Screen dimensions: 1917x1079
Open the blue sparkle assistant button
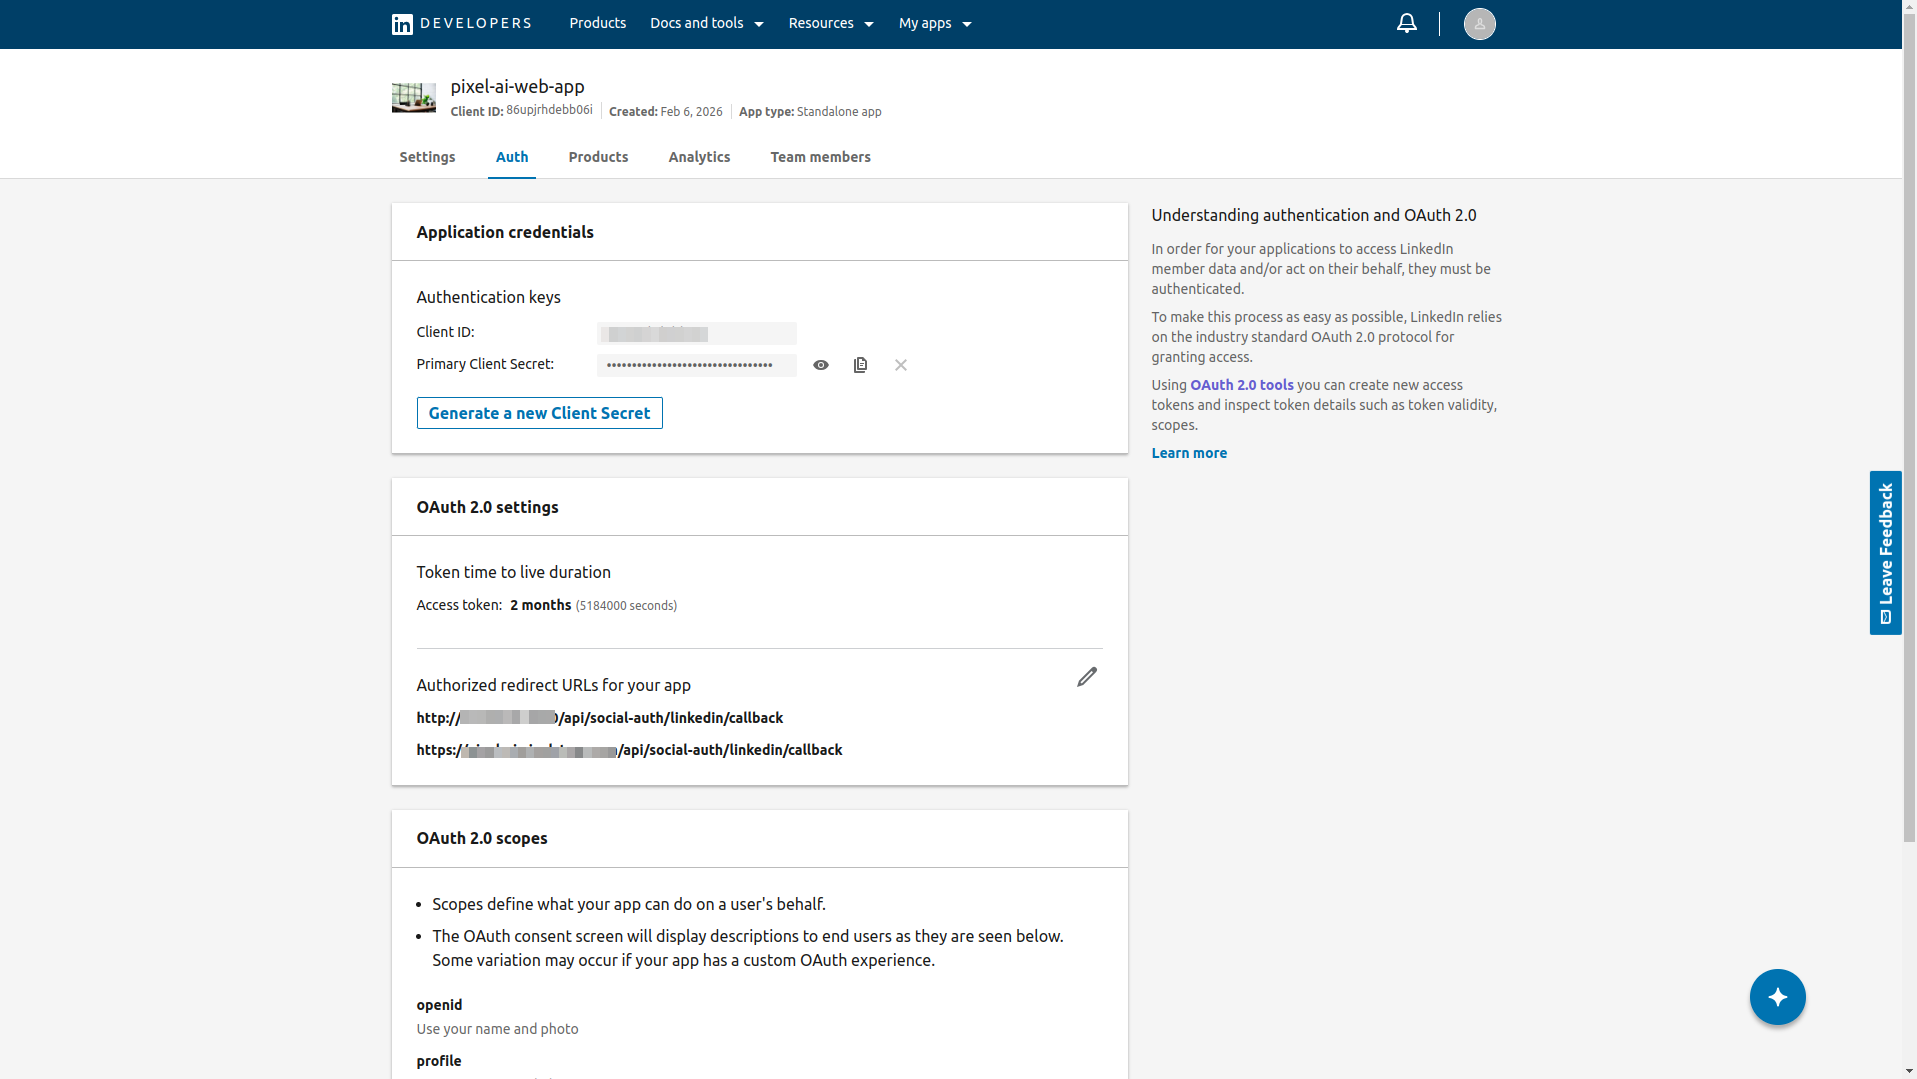click(1777, 997)
